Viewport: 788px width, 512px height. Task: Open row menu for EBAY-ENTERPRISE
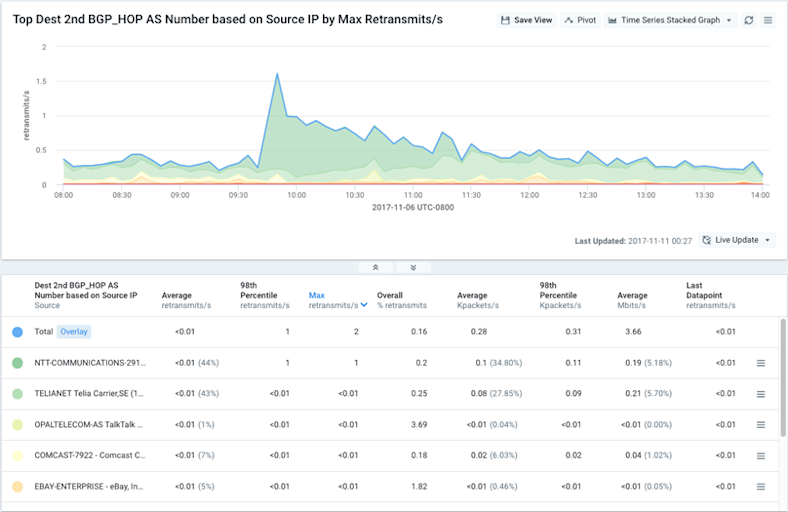coord(761,487)
